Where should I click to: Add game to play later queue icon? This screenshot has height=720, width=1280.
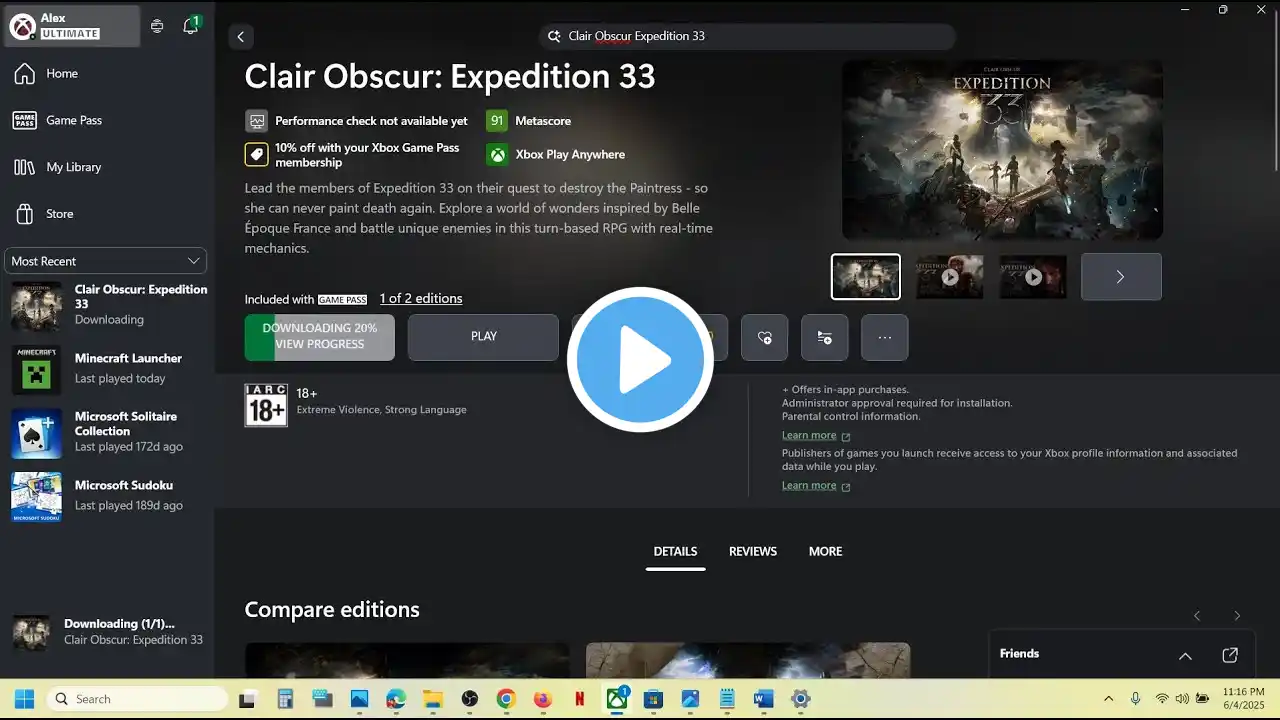[x=824, y=338]
